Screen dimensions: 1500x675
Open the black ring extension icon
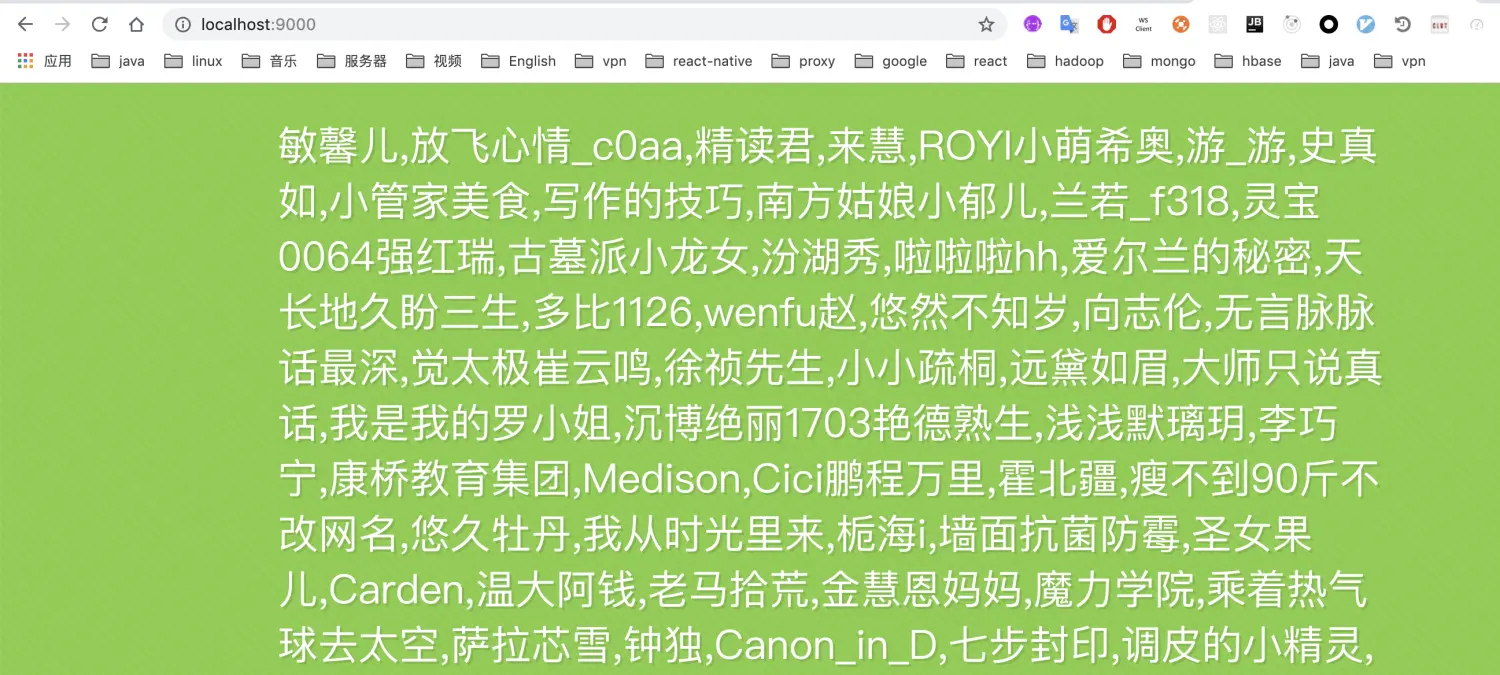pos(1329,24)
